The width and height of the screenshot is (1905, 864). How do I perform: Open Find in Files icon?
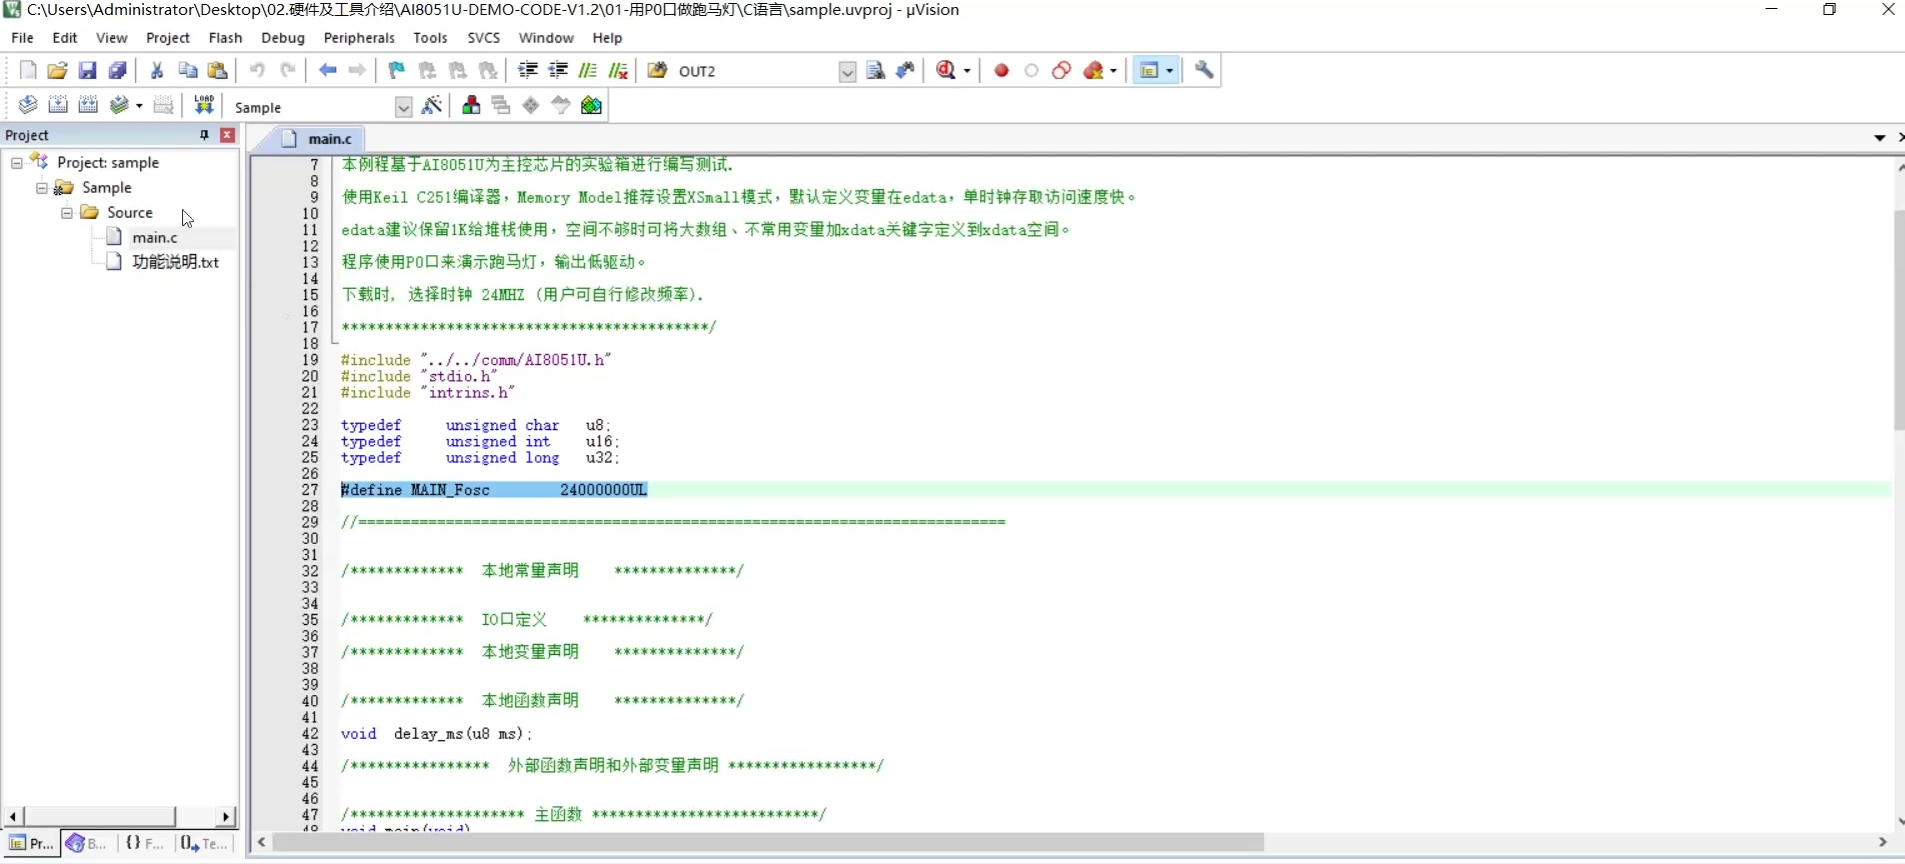(x=657, y=70)
